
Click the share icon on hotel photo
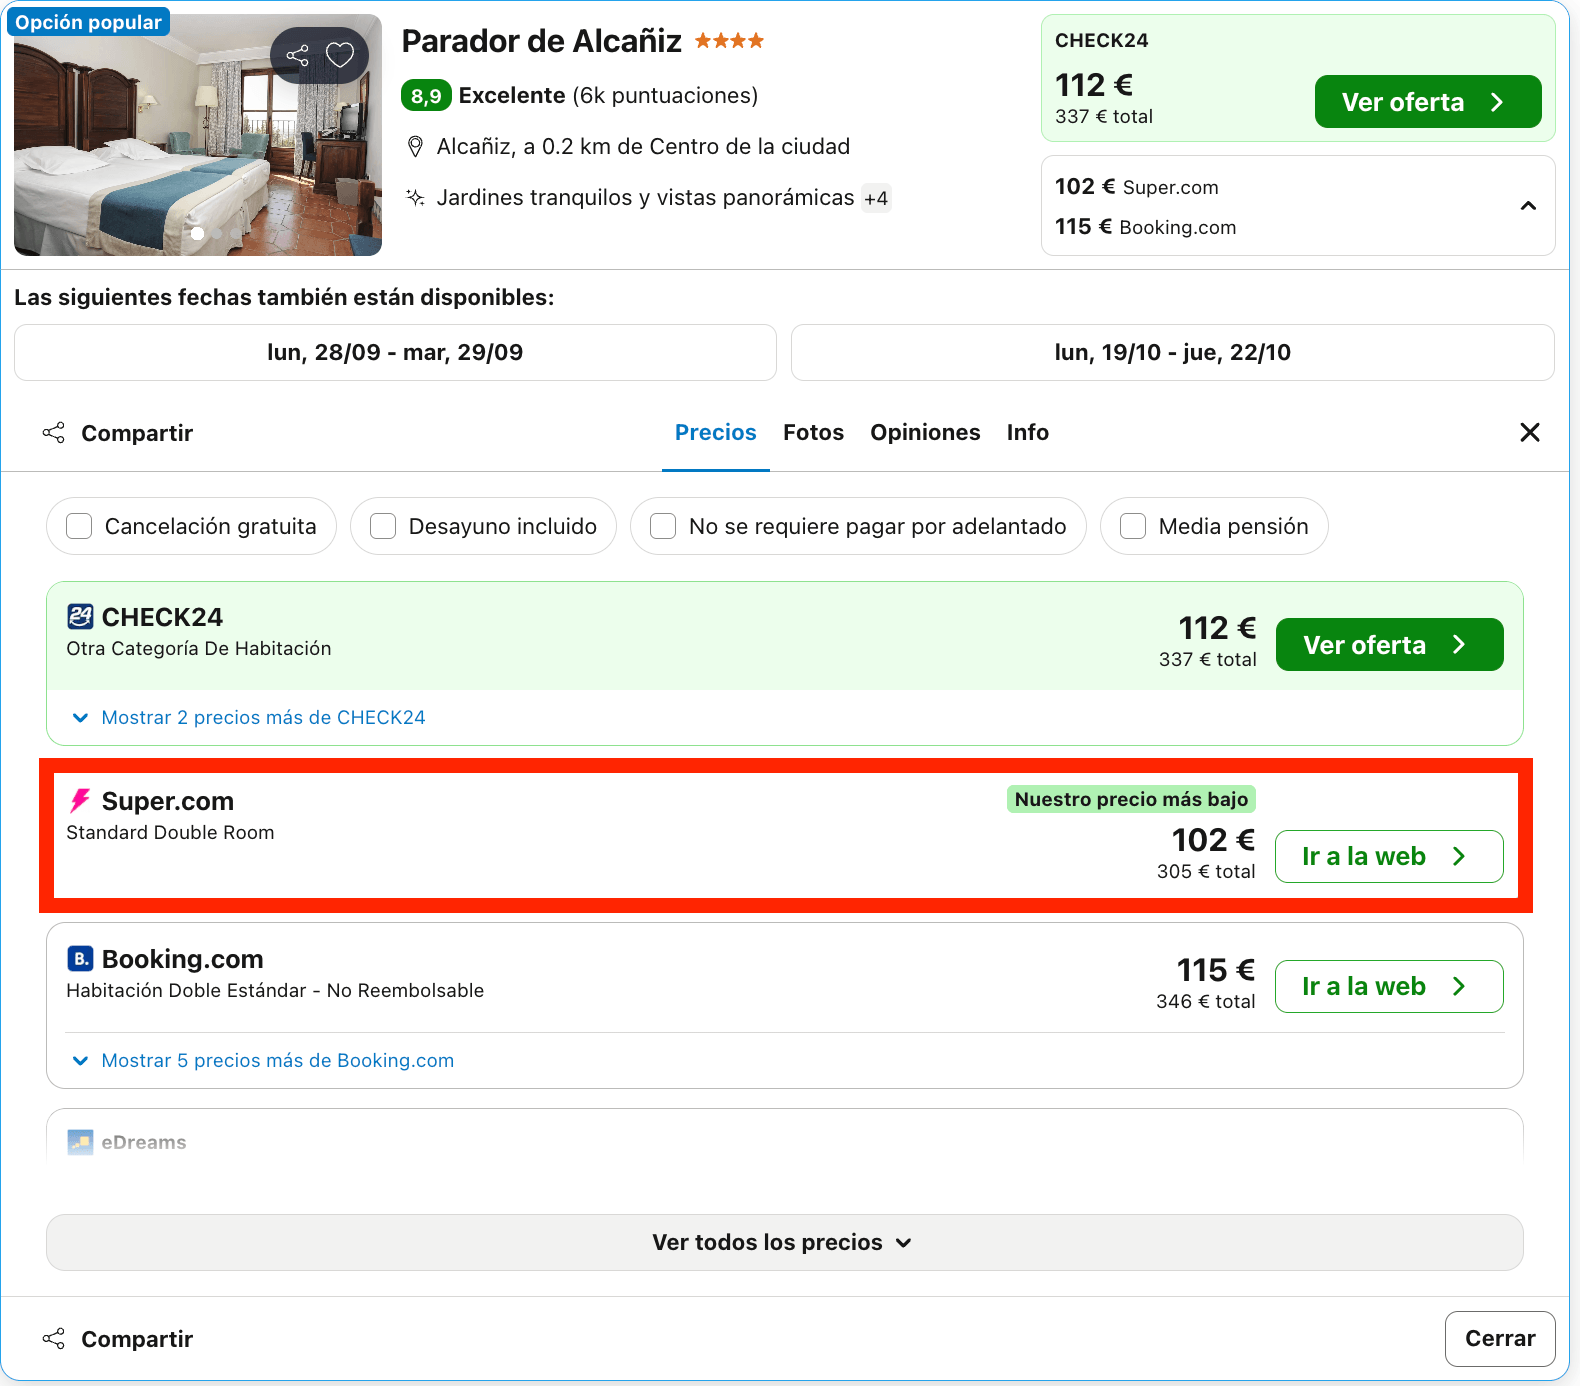point(297,55)
